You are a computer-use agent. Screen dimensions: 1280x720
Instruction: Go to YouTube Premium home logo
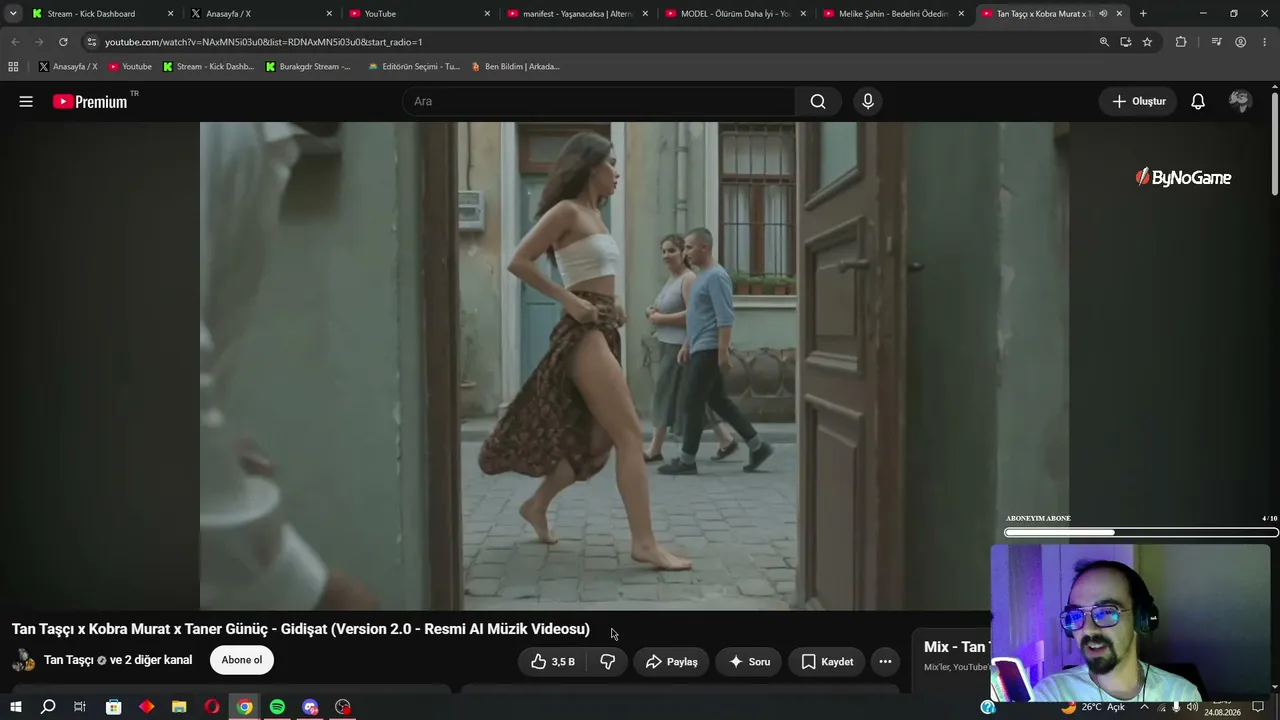coord(91,101)
